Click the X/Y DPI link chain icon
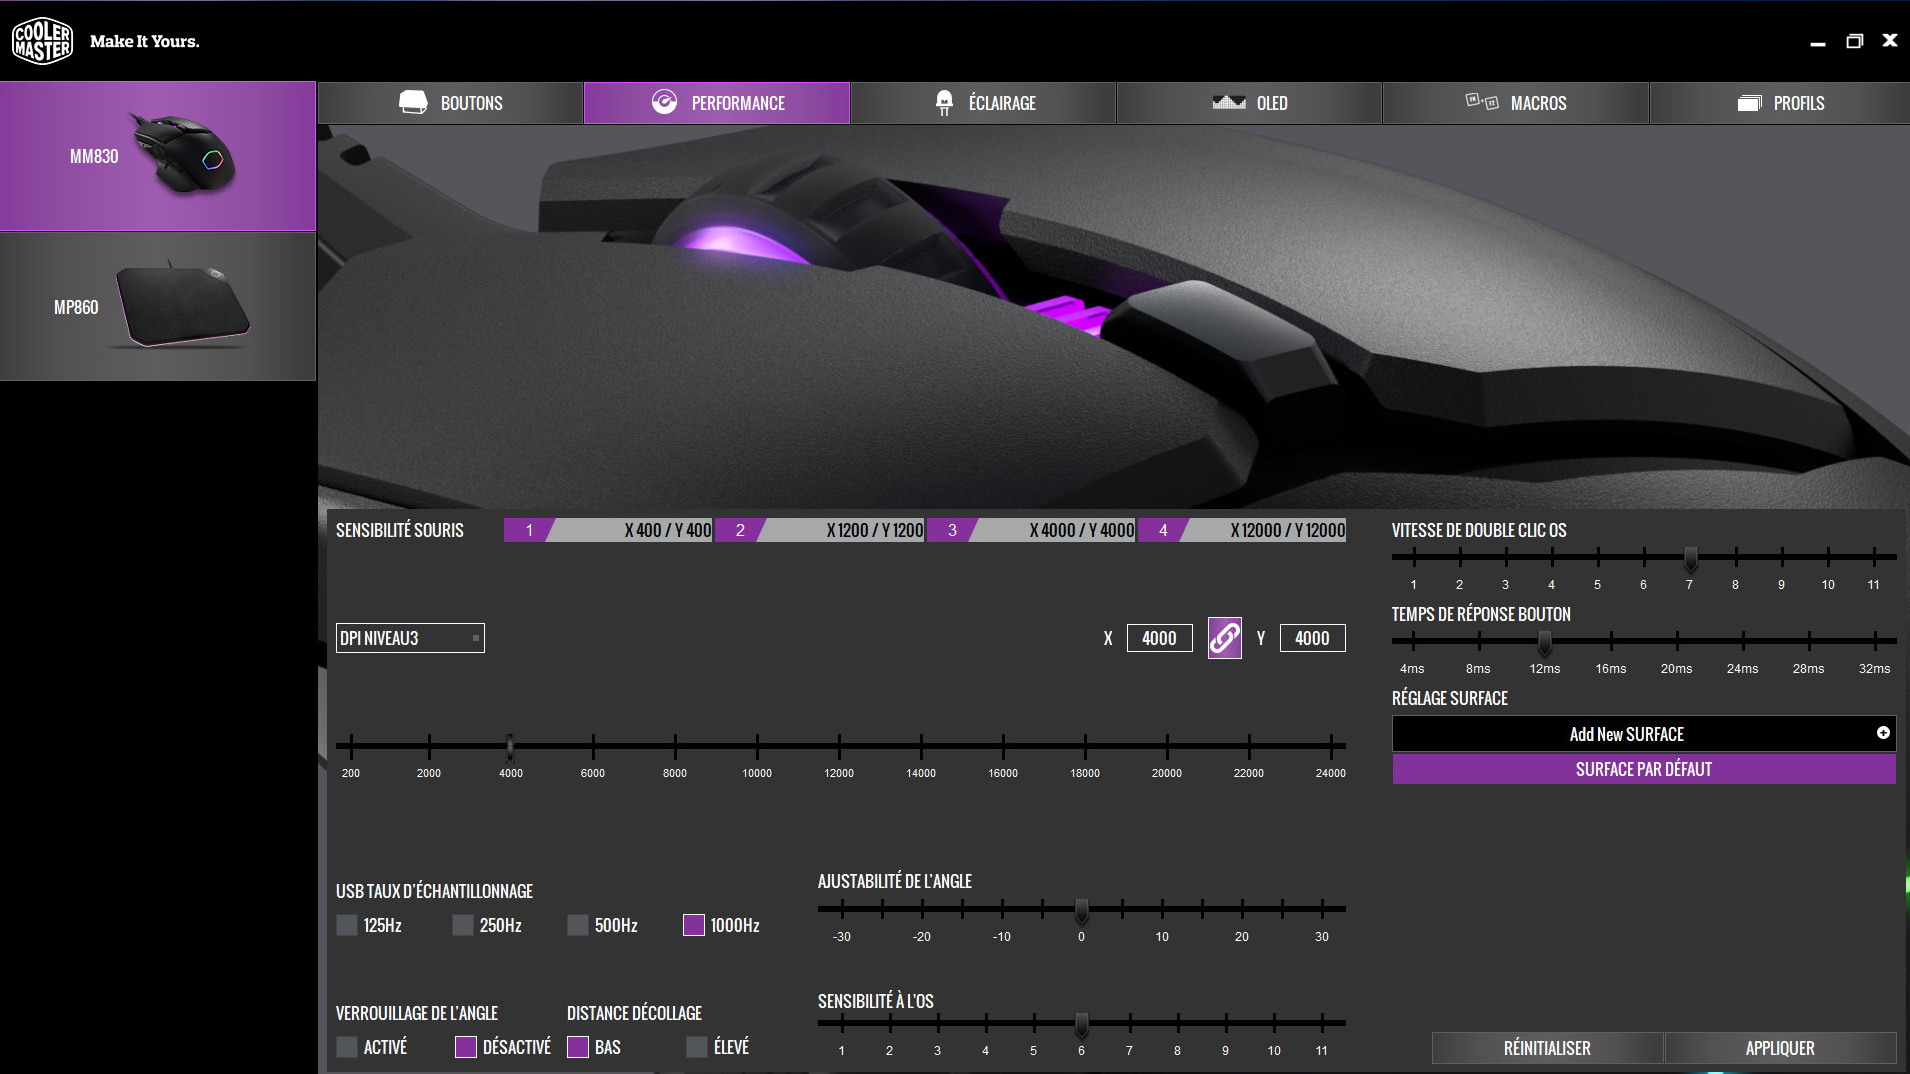This screenshot has width=1910, height=1074. (x=1224, y=638)
